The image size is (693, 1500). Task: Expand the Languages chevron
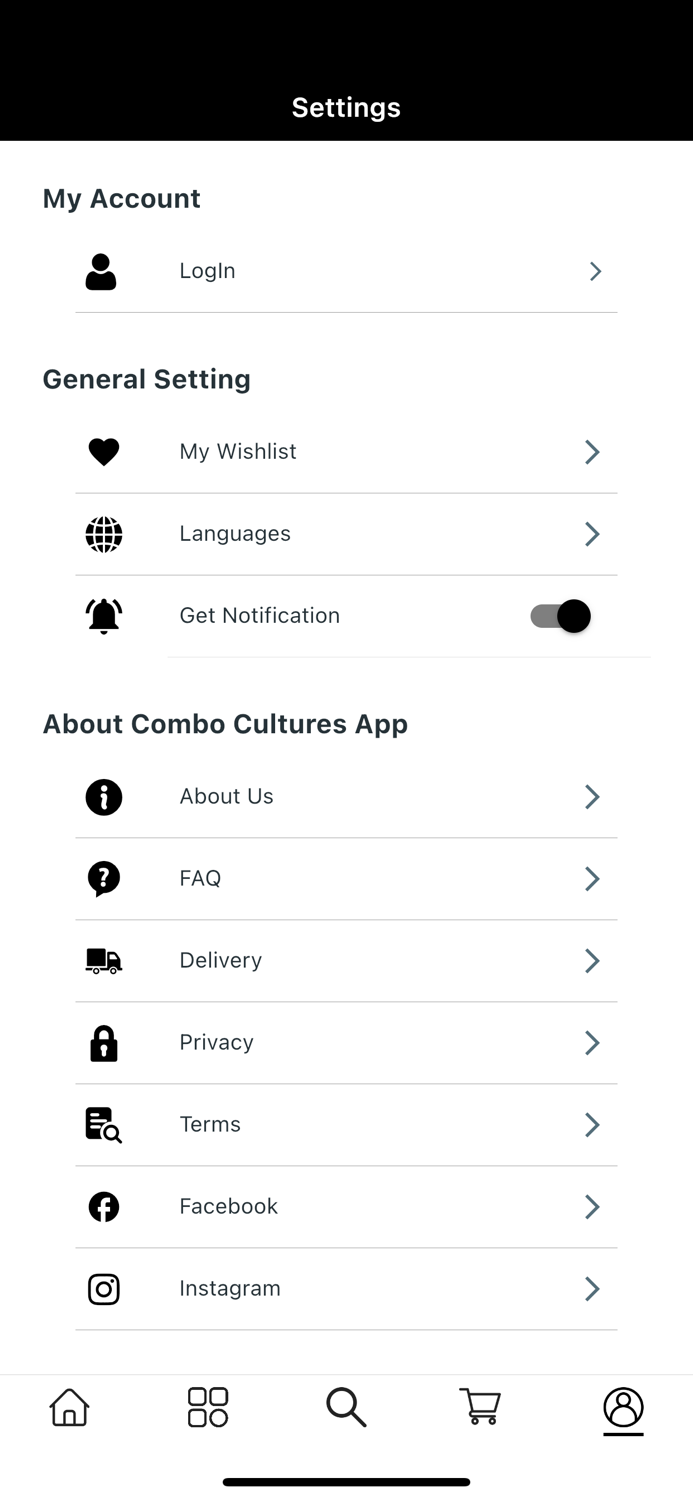[591, 533]
